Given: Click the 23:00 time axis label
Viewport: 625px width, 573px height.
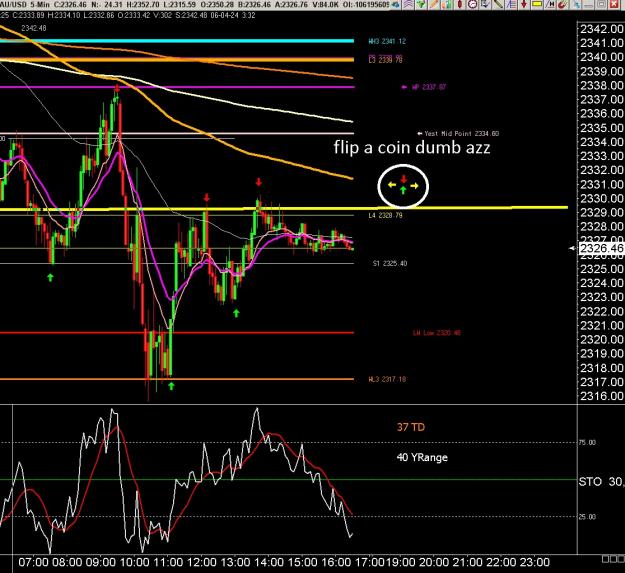Looking at the screenshot, I should [x=535, y=562].
